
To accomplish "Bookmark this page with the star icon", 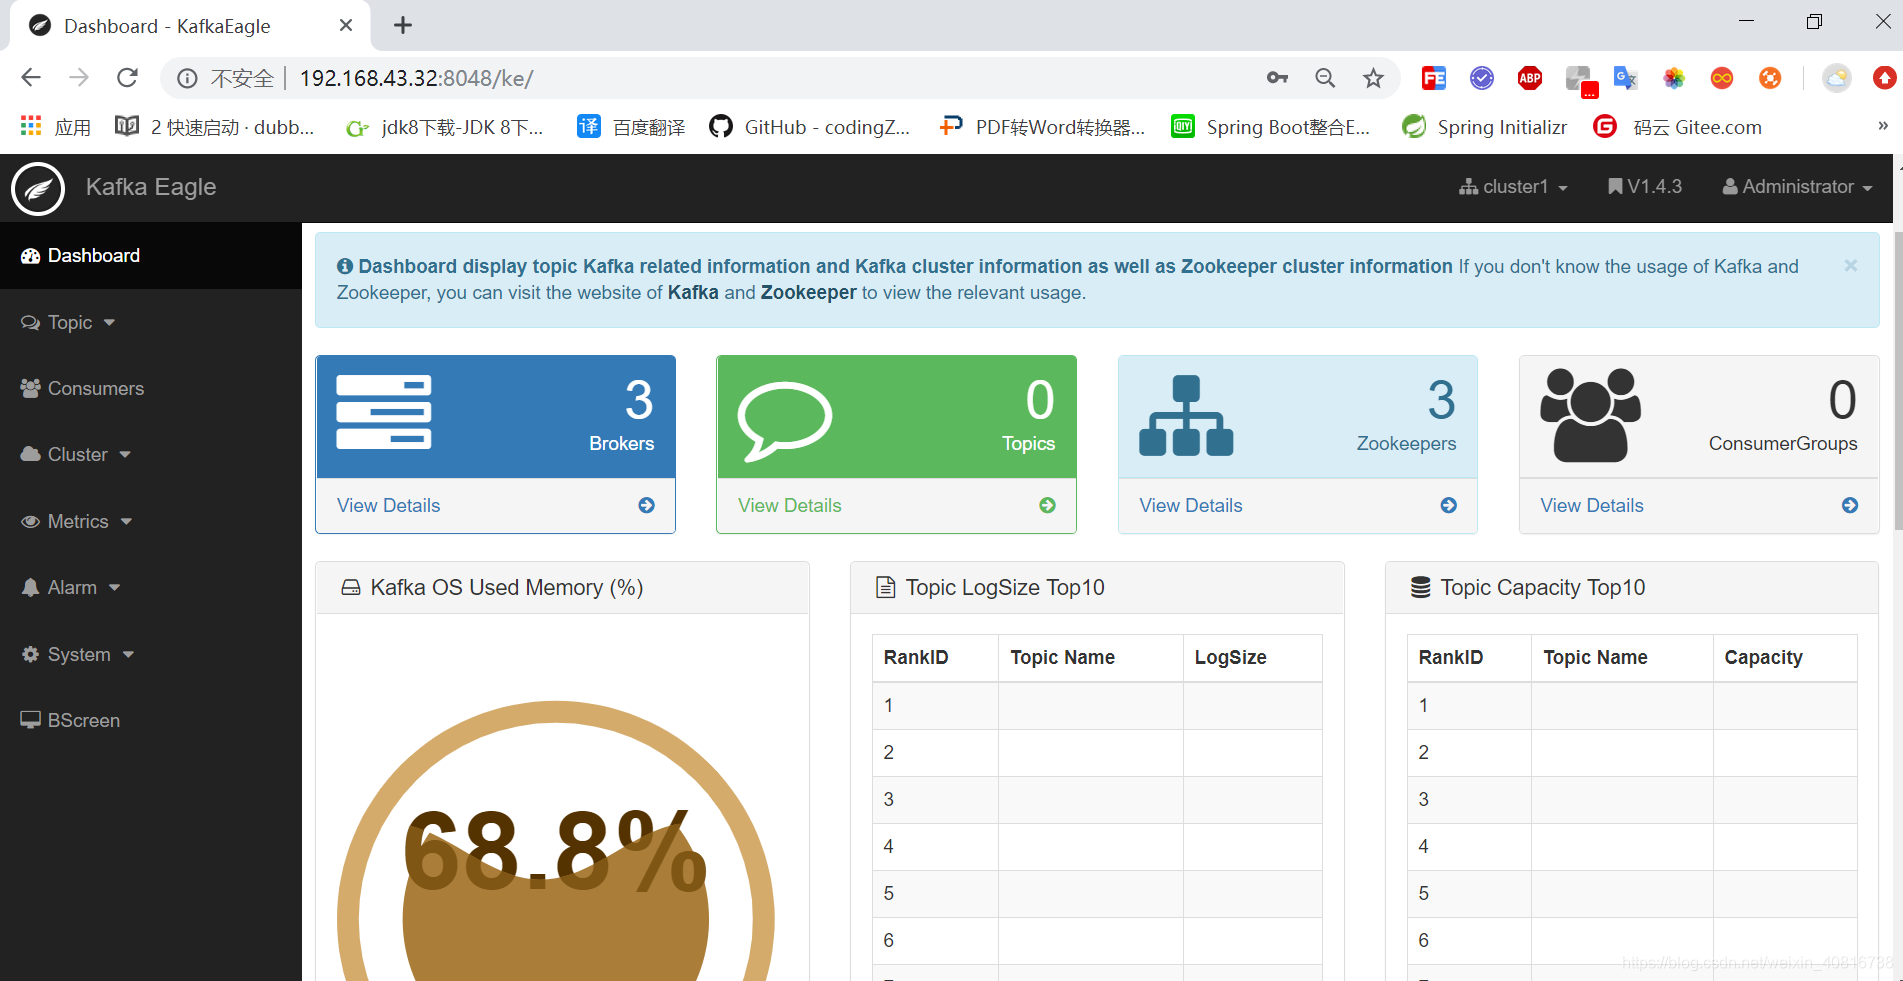I will tap(1374, 78).
